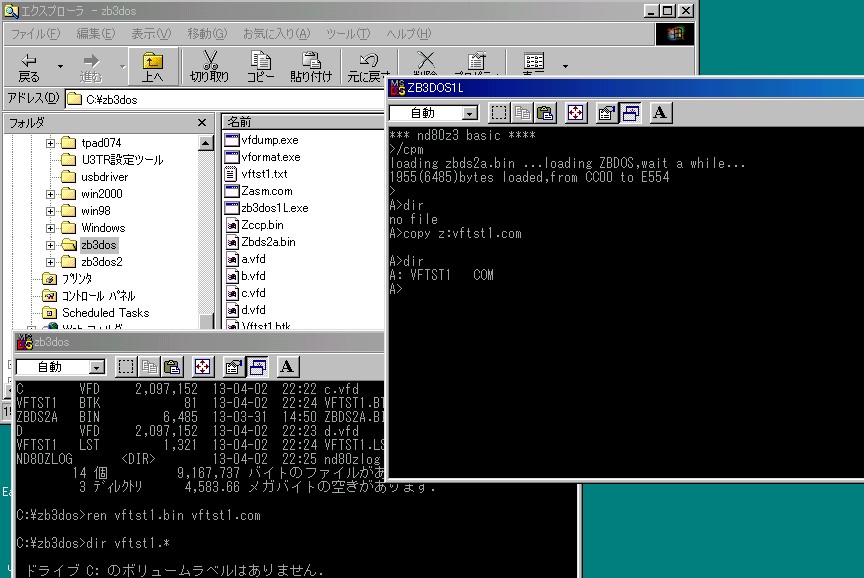Click the Copy icon in zb3dos toolbar
864x578 pixels.
[149, 367]
